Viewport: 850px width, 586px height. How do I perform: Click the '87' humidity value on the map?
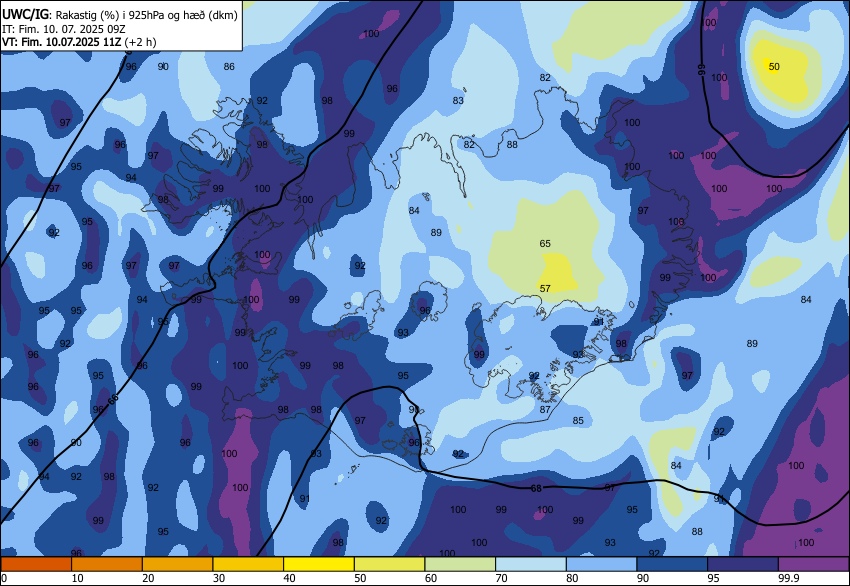point(545,410)
